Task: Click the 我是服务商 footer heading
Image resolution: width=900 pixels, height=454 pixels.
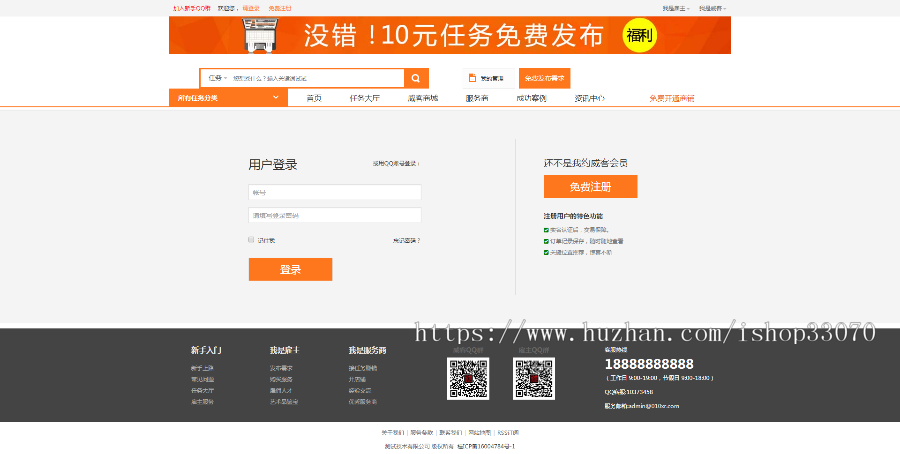Action: [x=367, y=350]
